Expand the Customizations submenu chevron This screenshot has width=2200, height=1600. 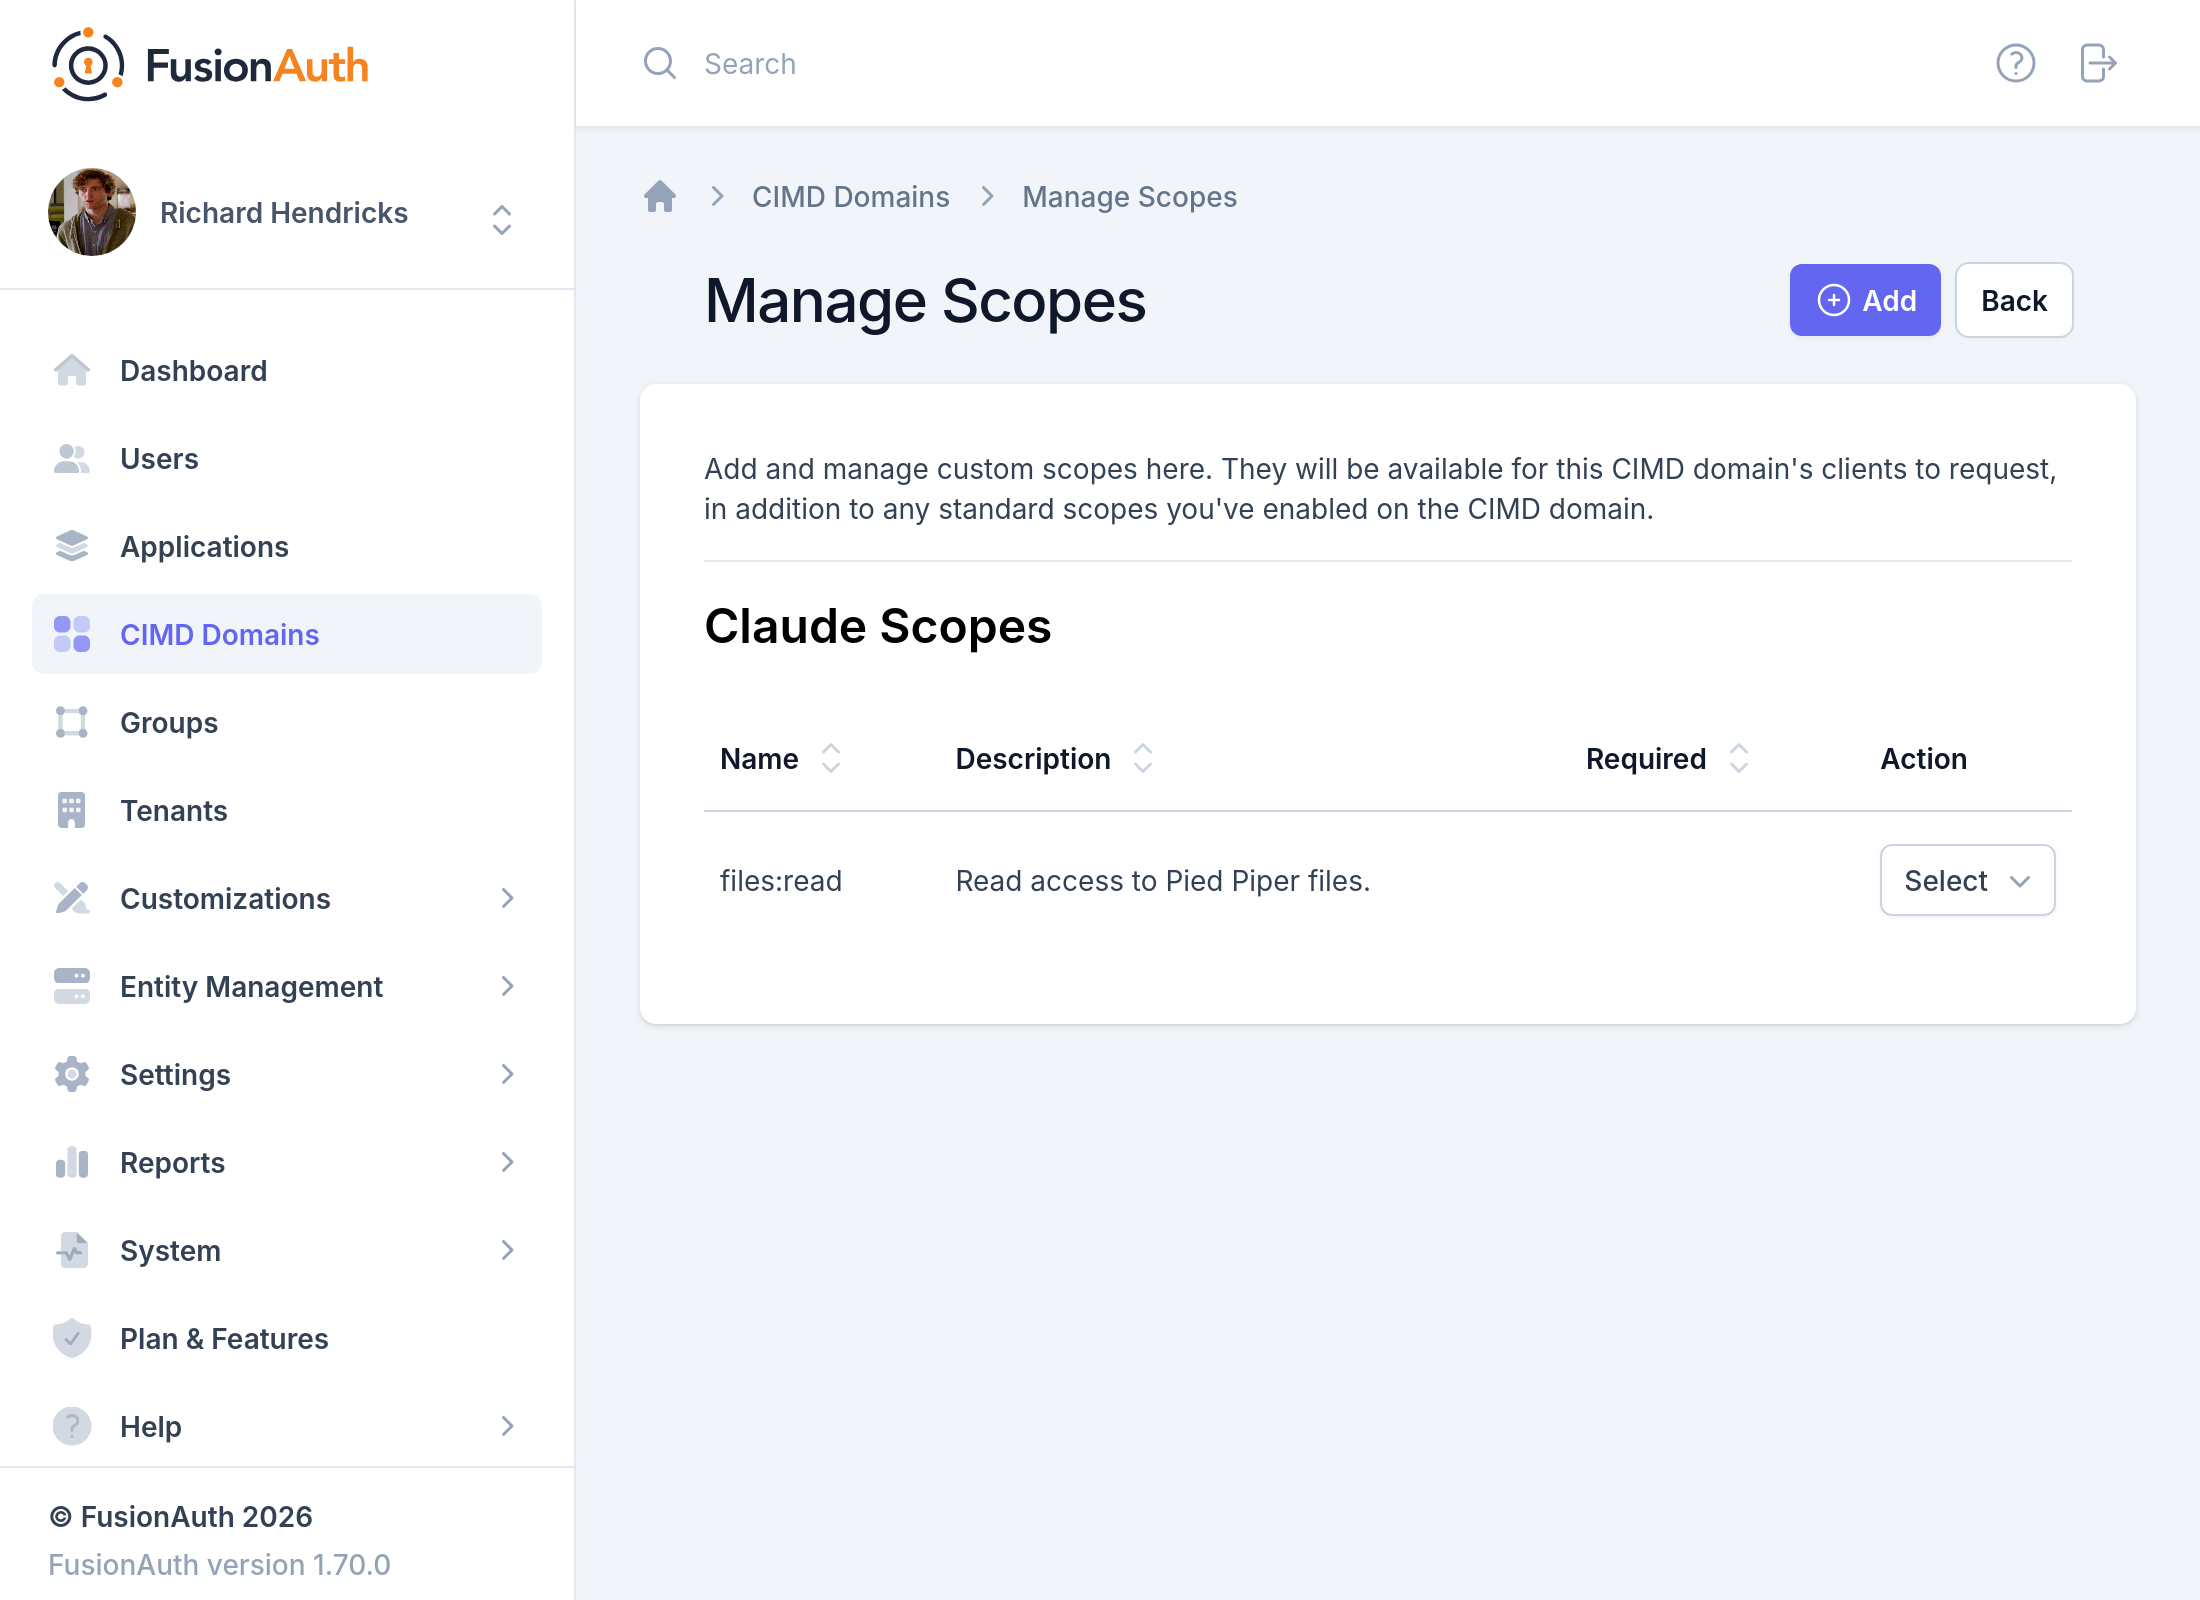(x=508, y=898)
